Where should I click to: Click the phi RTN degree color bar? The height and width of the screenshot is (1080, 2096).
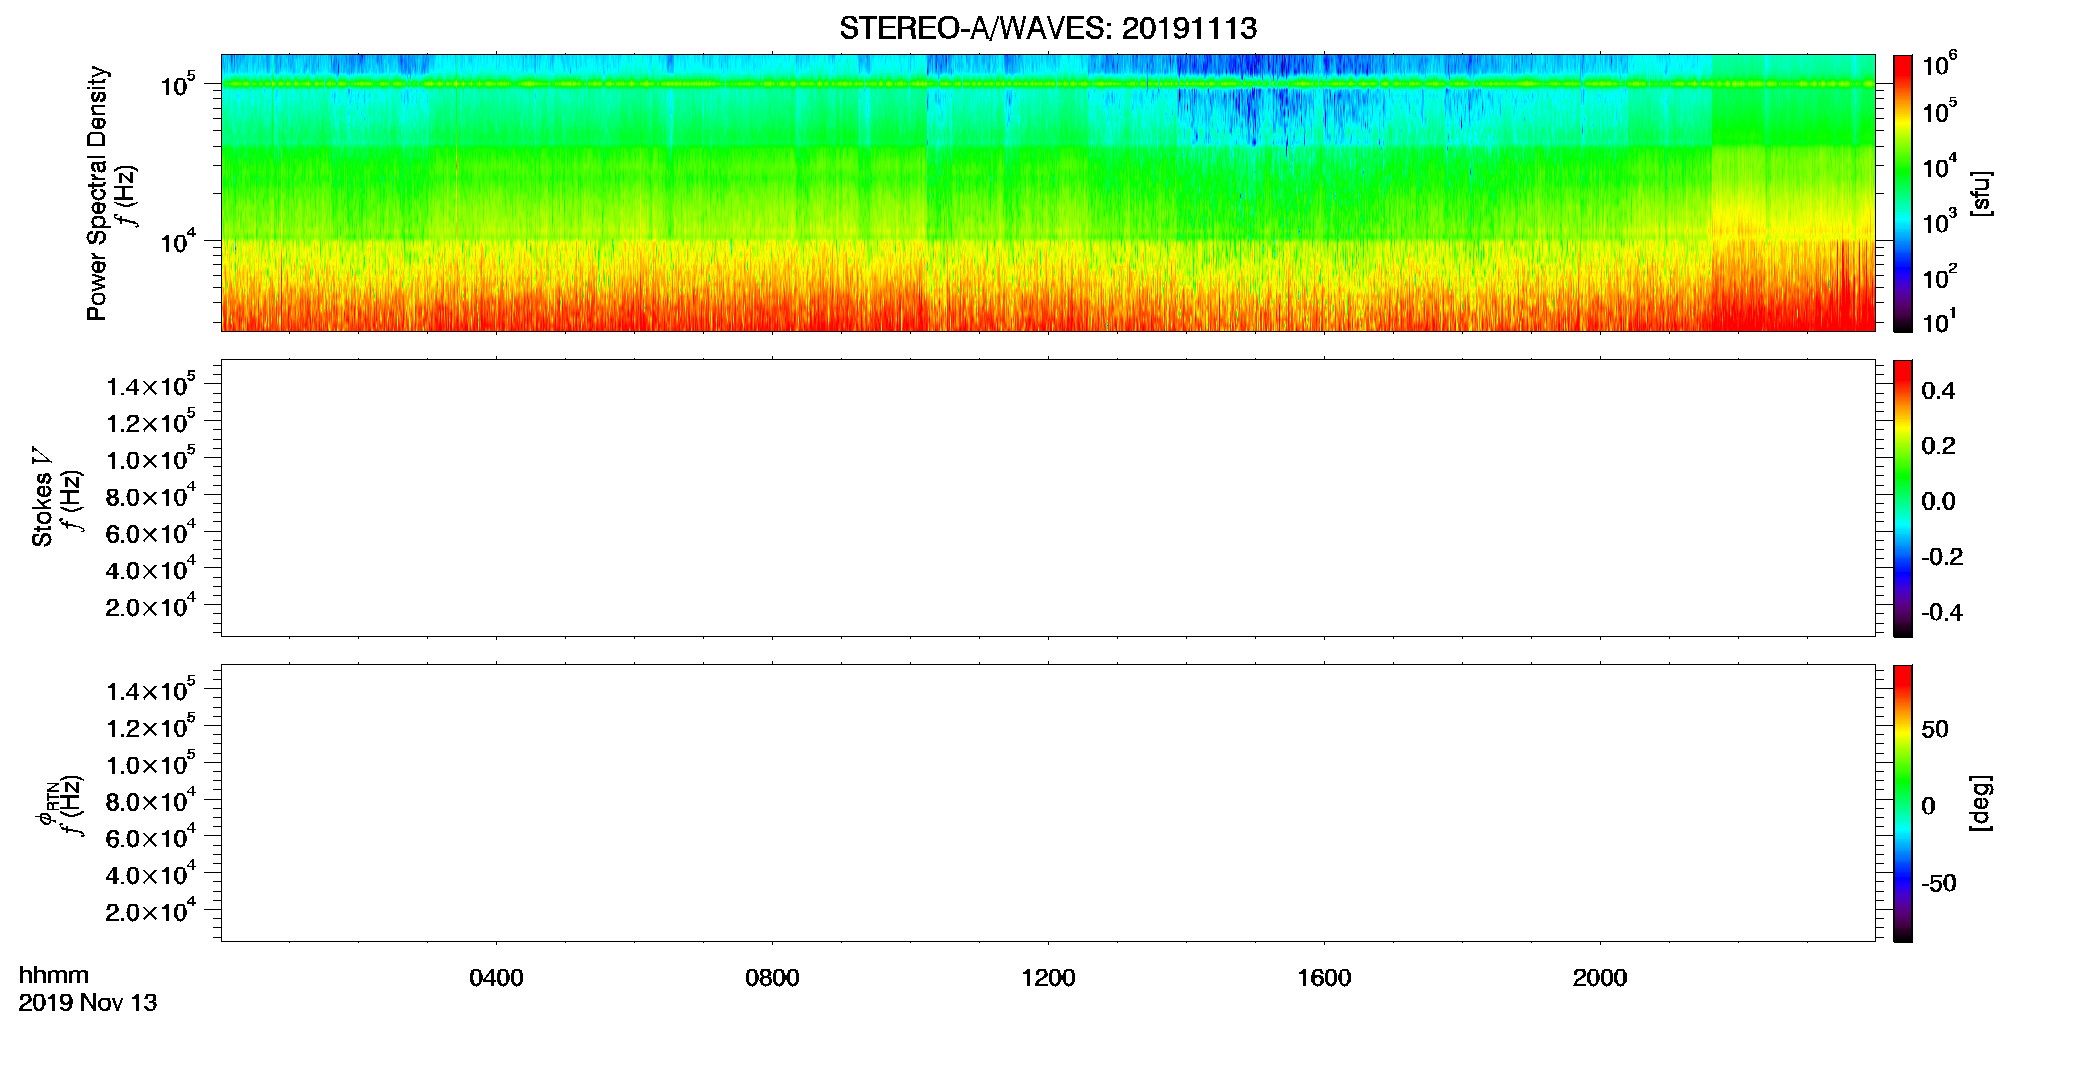[1903, 803]
